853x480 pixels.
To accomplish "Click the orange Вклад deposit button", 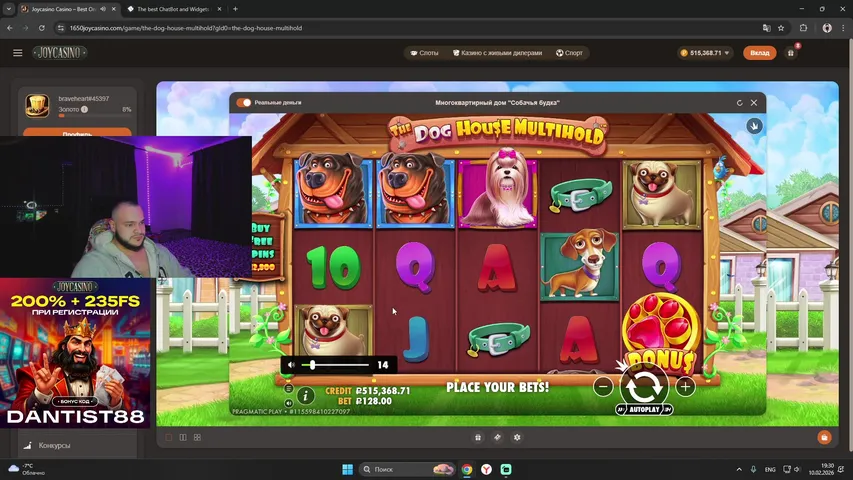I will coord(759,53).
